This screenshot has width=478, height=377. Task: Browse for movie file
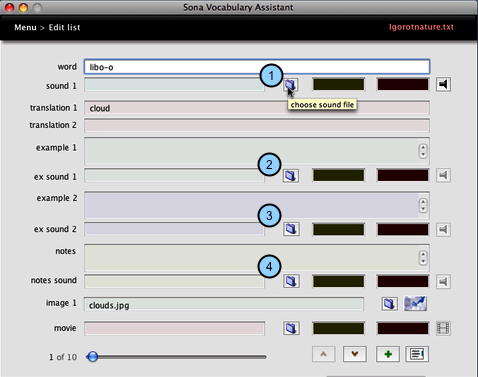(291, 328)
